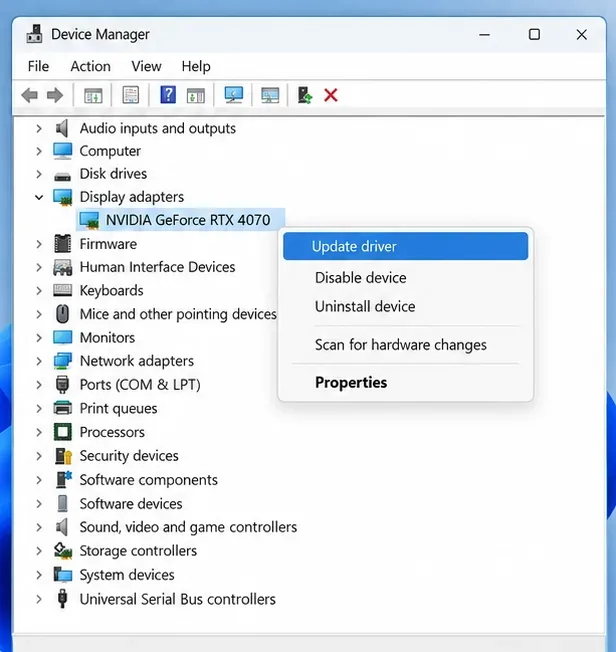Open the Action menu

click(91, 66)
